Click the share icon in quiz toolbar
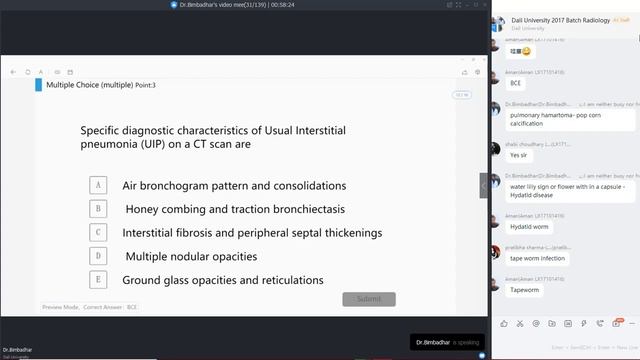The width and height of the screenshot is (640, 360). [x=464, y=72]
